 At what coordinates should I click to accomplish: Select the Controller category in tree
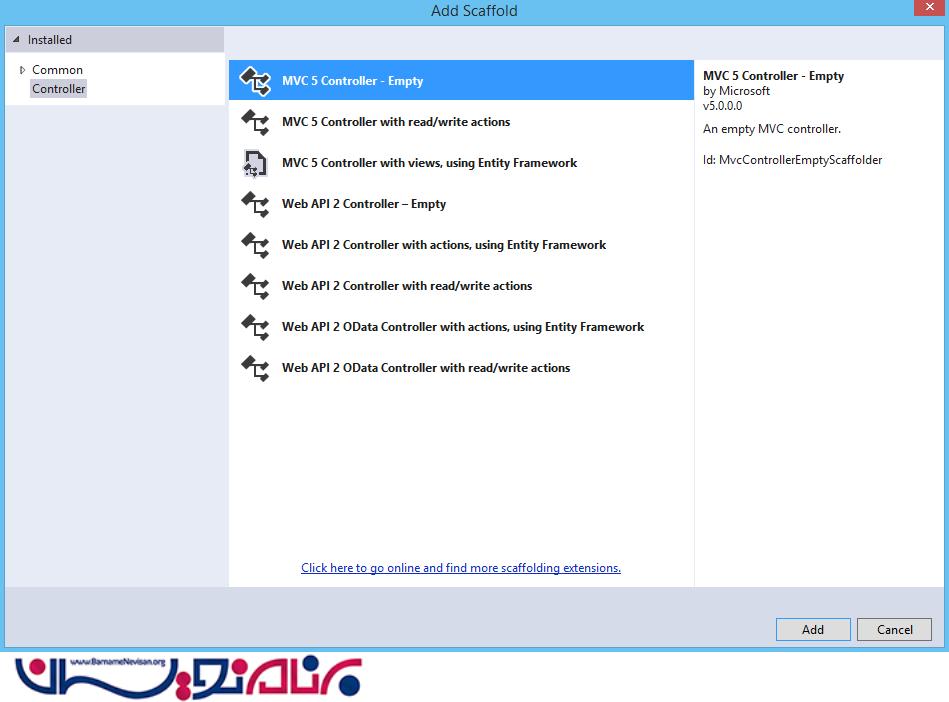(x=59, y=89)
